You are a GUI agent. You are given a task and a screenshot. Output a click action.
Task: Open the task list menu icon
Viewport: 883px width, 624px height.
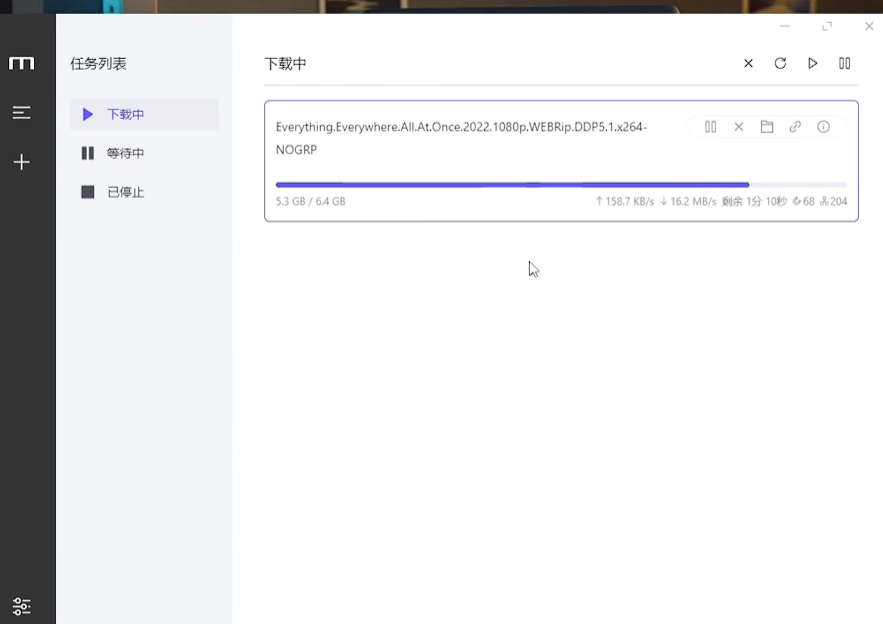21,113
